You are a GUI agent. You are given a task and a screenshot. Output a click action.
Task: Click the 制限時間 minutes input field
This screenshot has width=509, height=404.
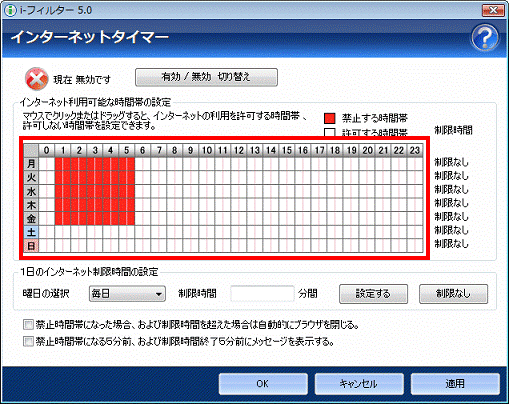pos(262,294)
